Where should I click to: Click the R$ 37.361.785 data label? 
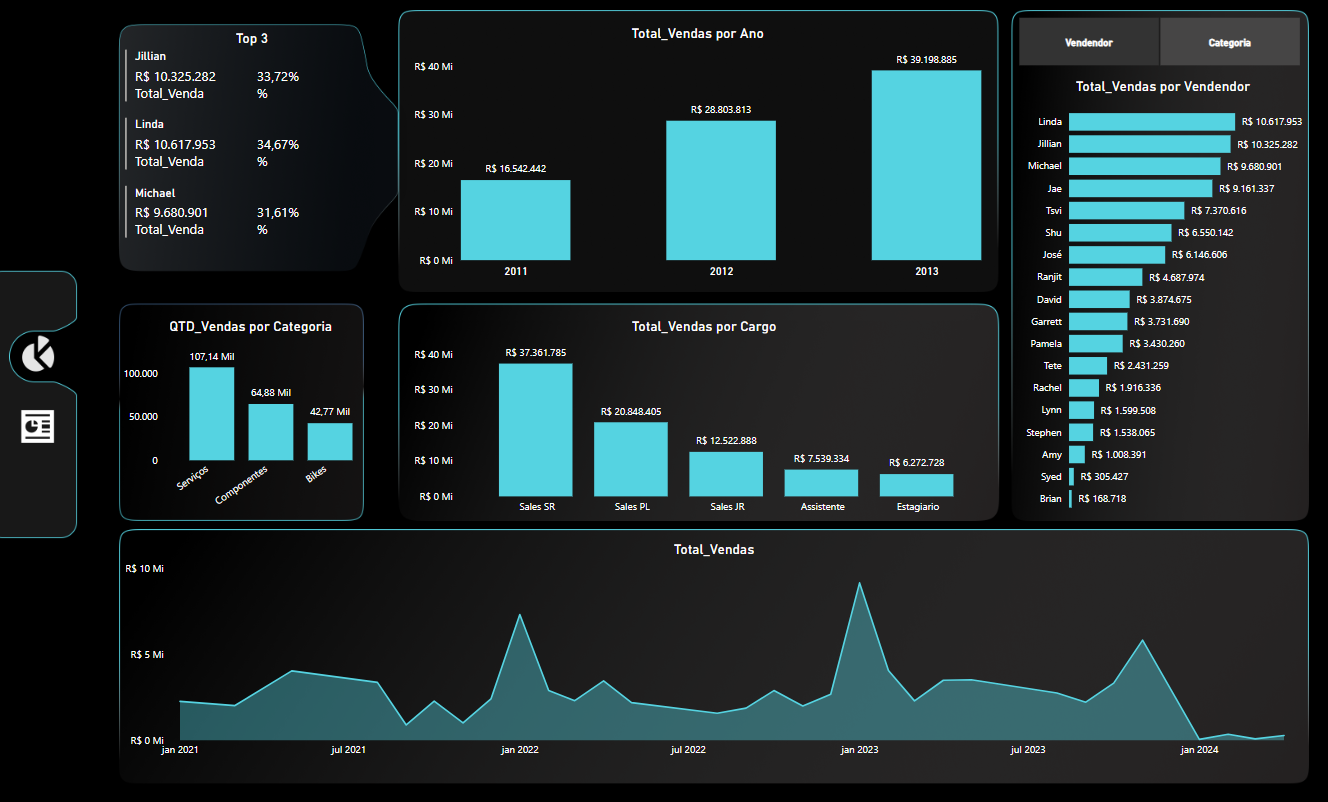536,352
